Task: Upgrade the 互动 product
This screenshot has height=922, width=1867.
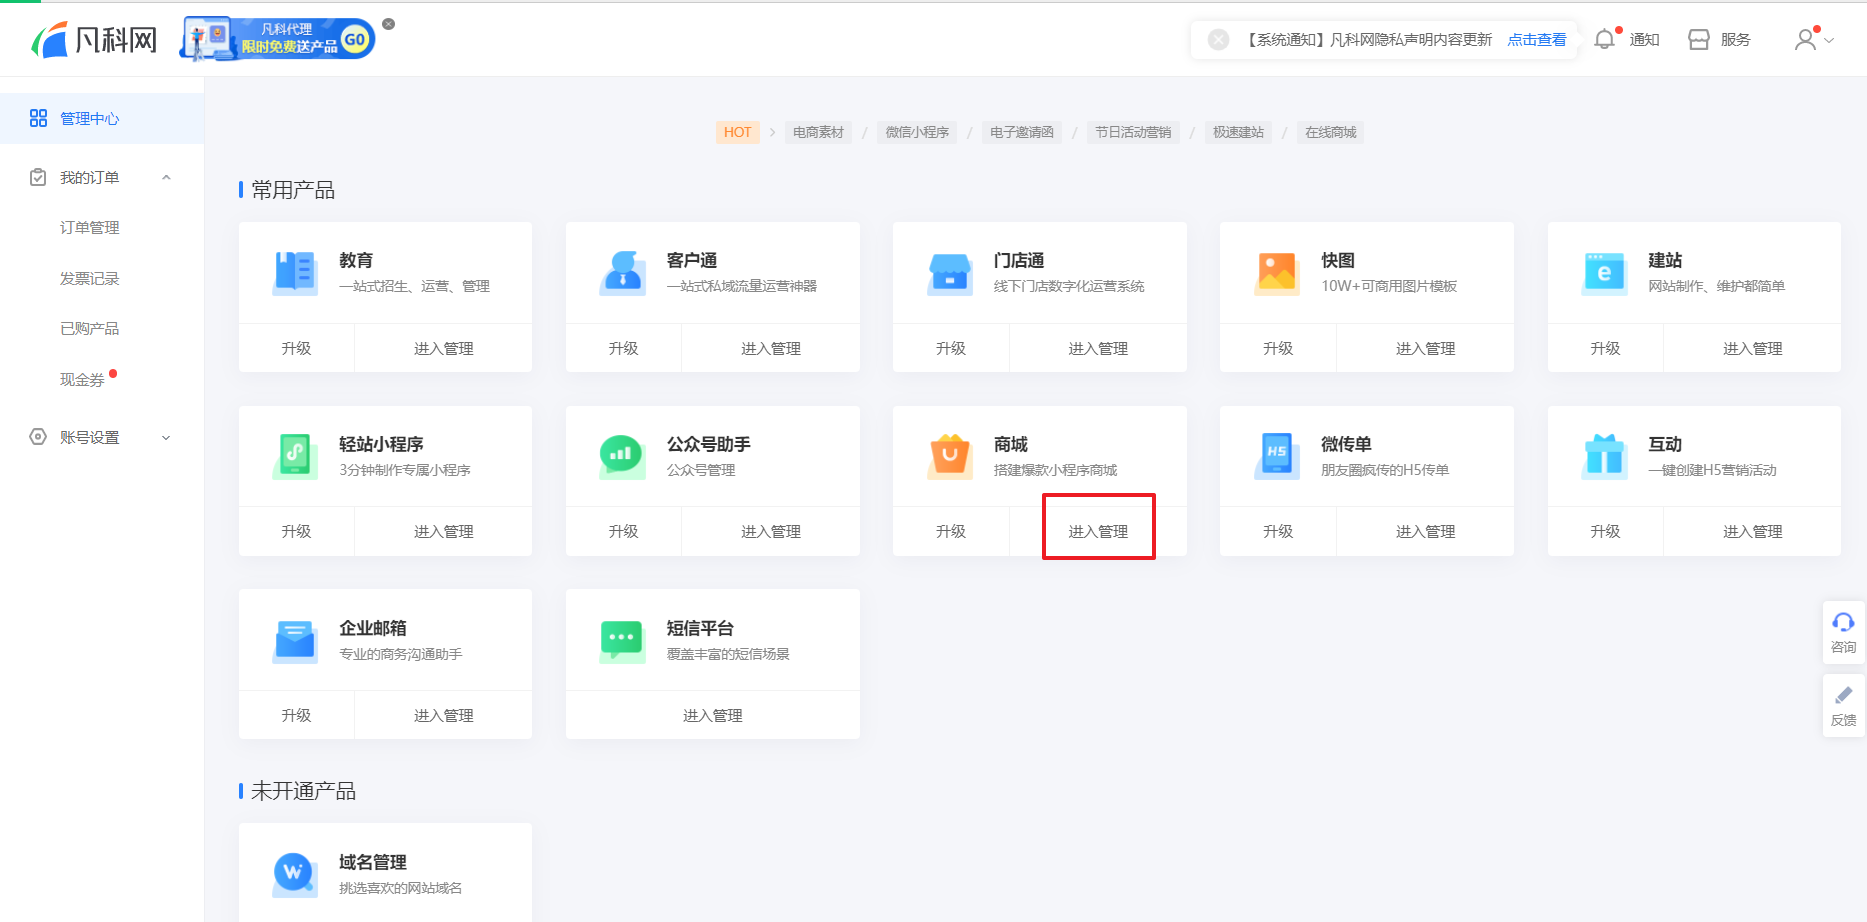Action: [x=1605, y=531]
